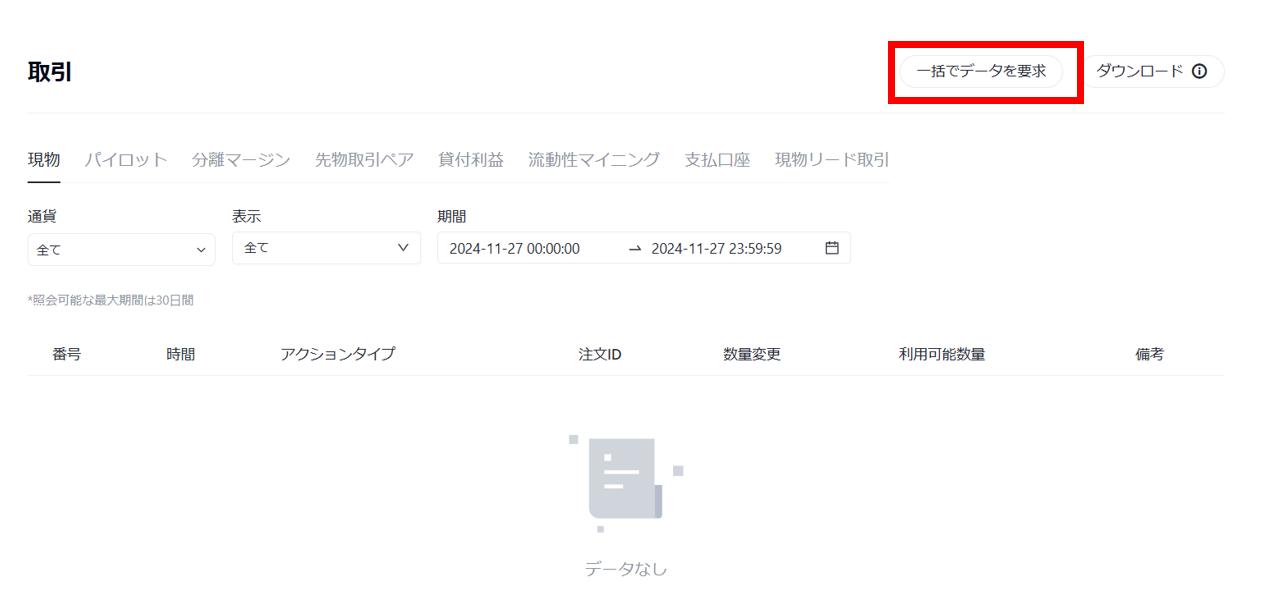Click the データなし empty-state text

click(626, 569)
